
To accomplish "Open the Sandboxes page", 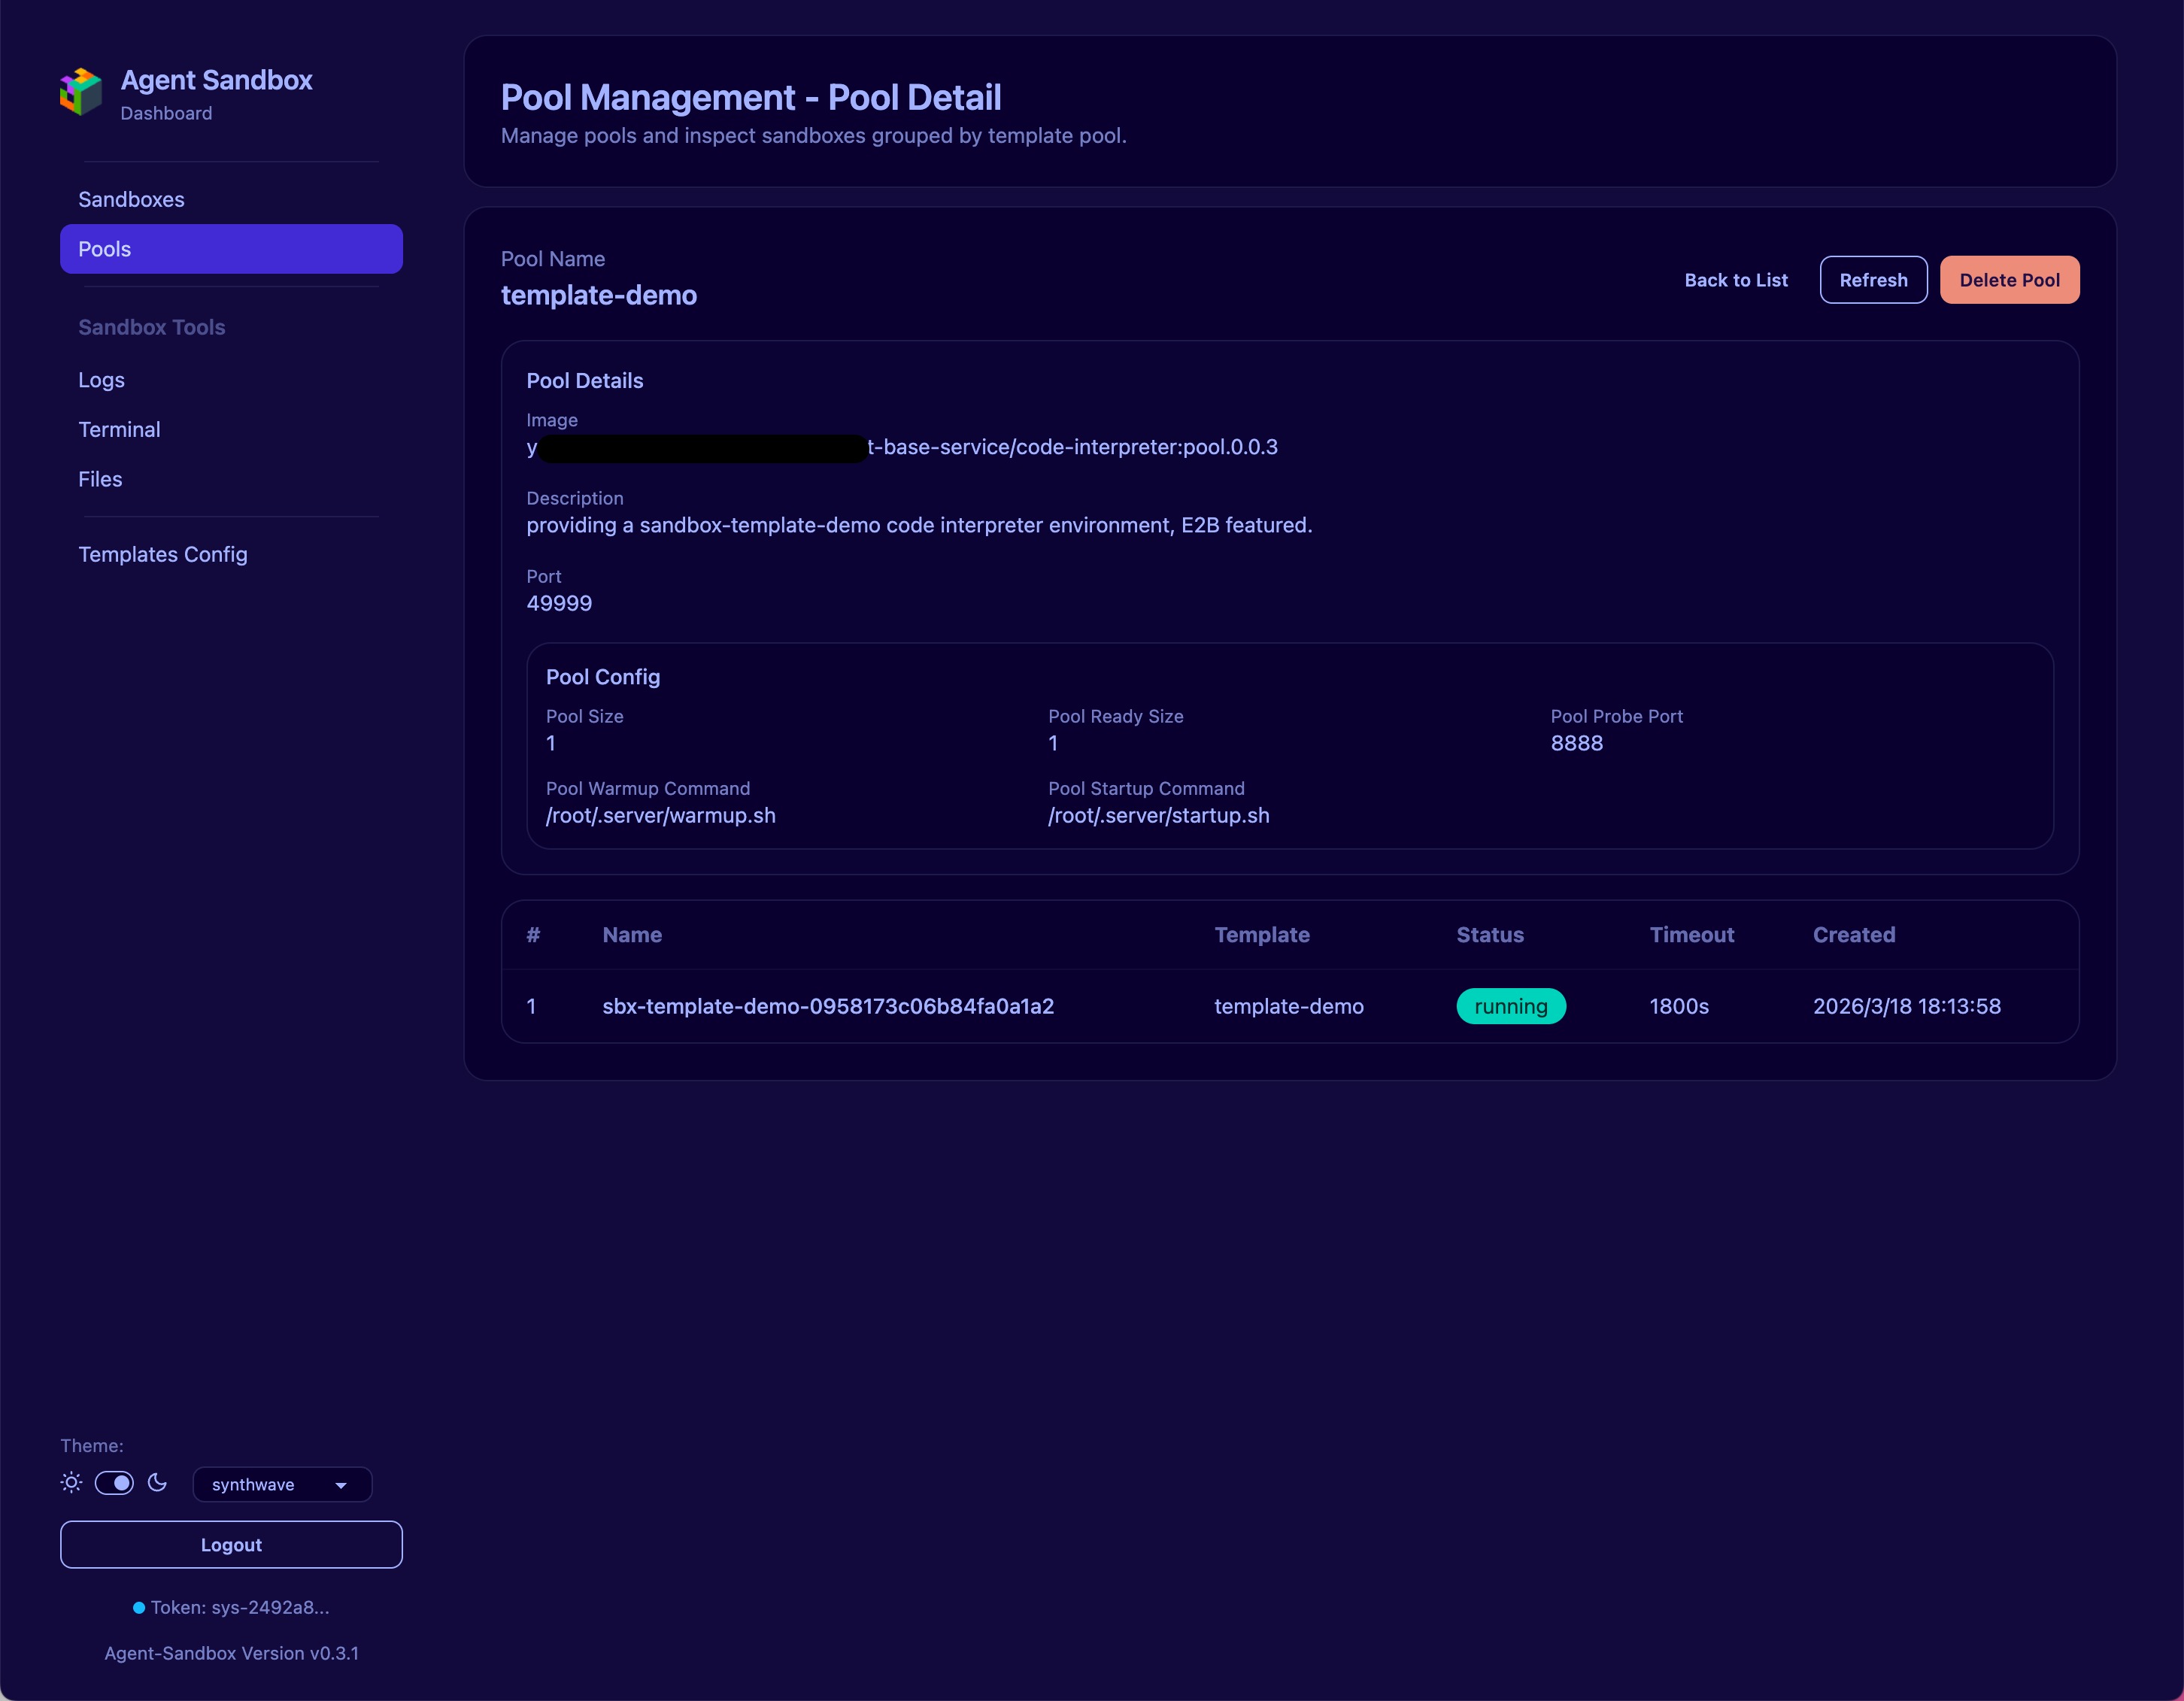I will click(131, 199).
